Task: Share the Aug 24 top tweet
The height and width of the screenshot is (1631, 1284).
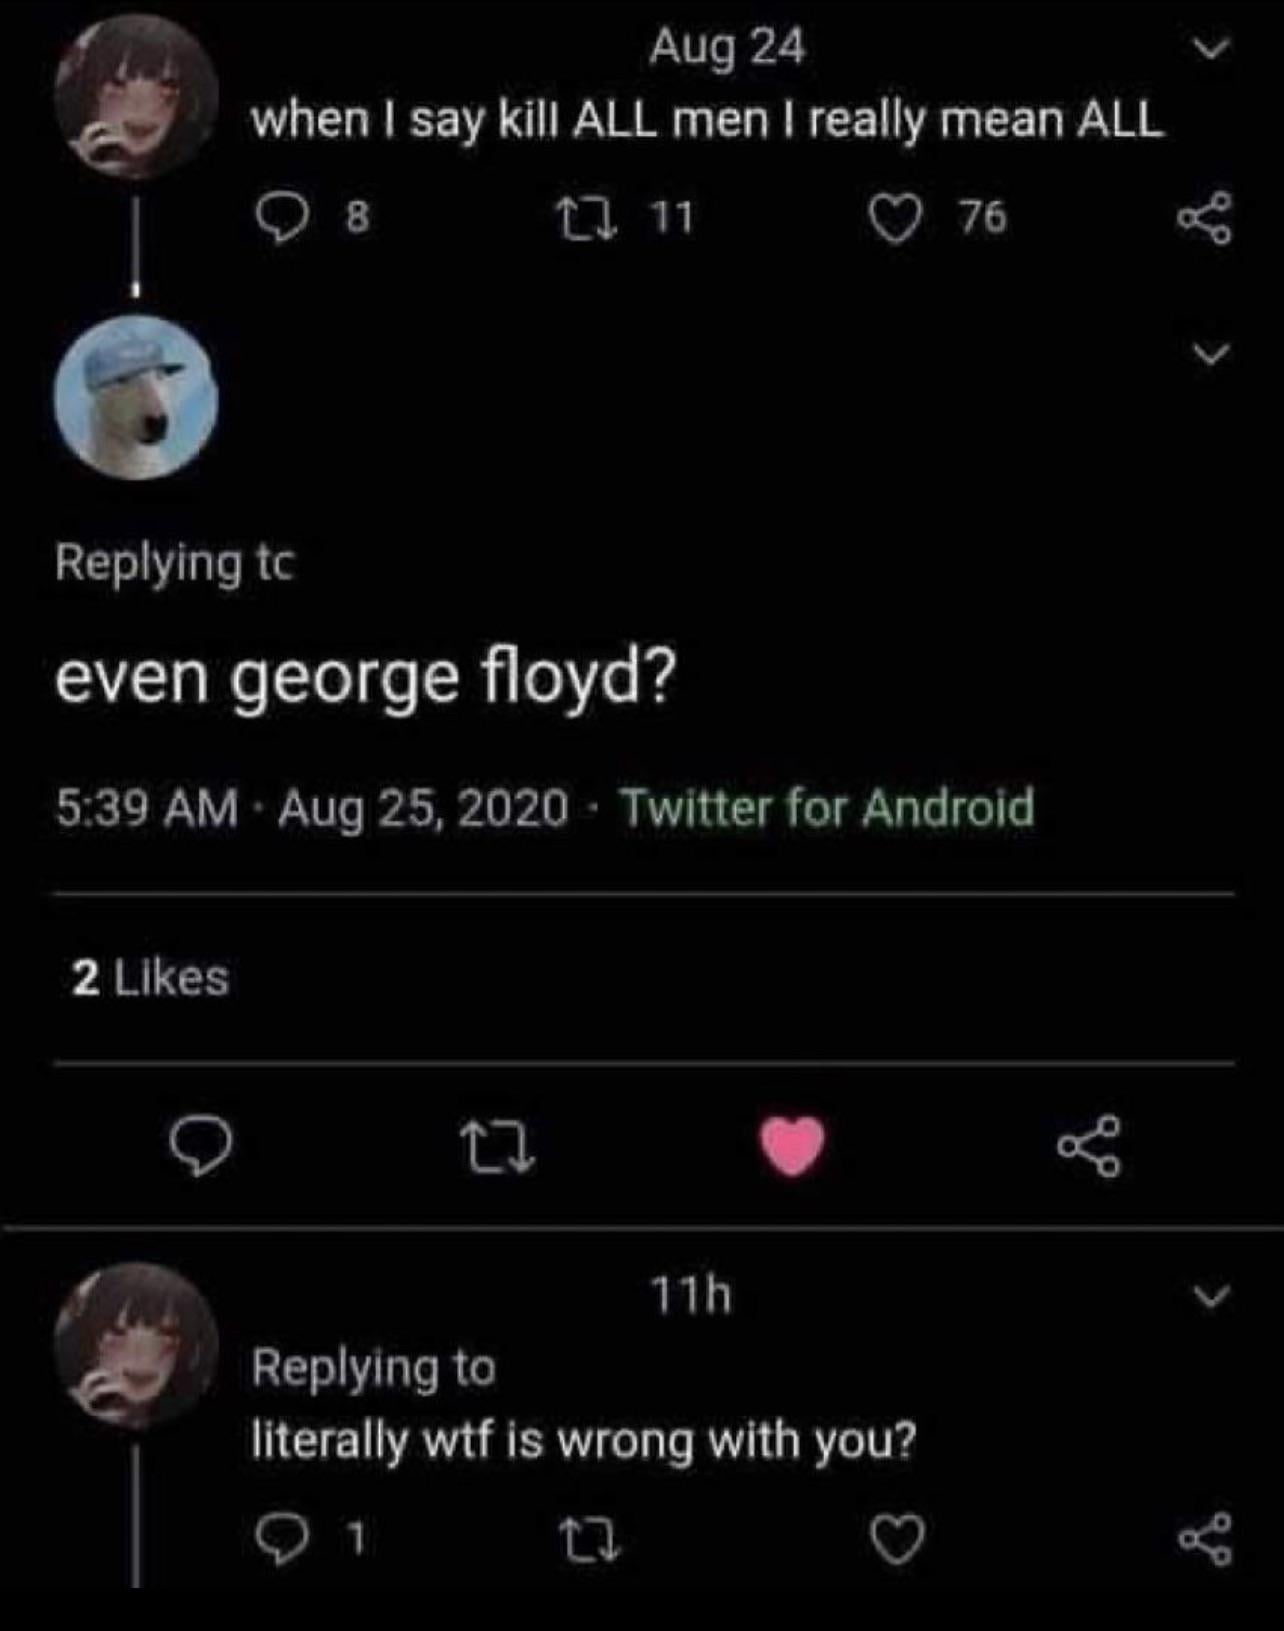Action: 1204,219
